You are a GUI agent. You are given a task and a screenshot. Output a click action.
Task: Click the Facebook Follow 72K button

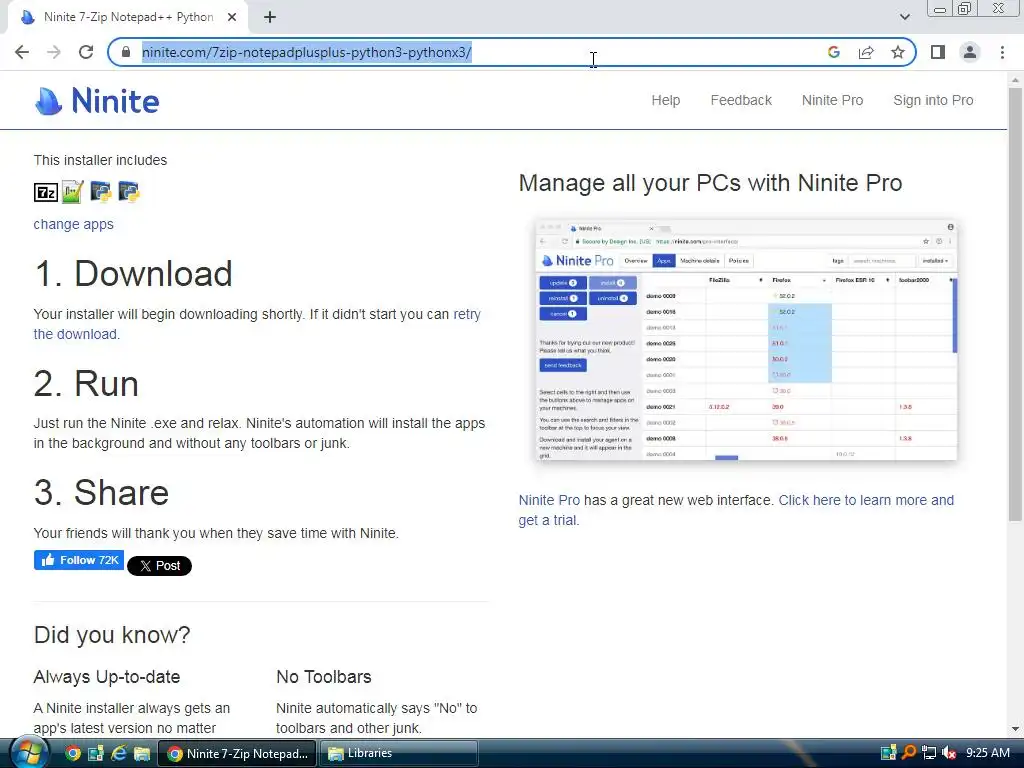point(79,560)
